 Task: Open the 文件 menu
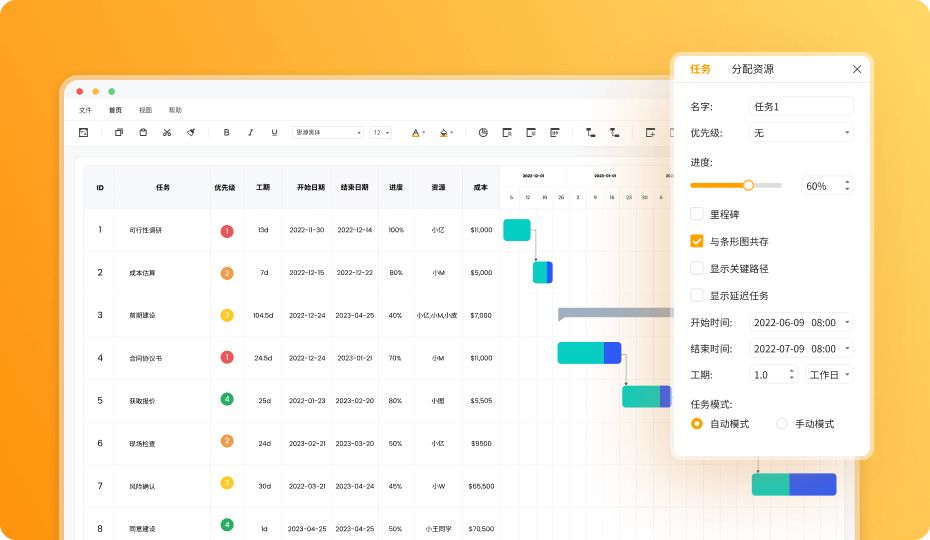85,110
